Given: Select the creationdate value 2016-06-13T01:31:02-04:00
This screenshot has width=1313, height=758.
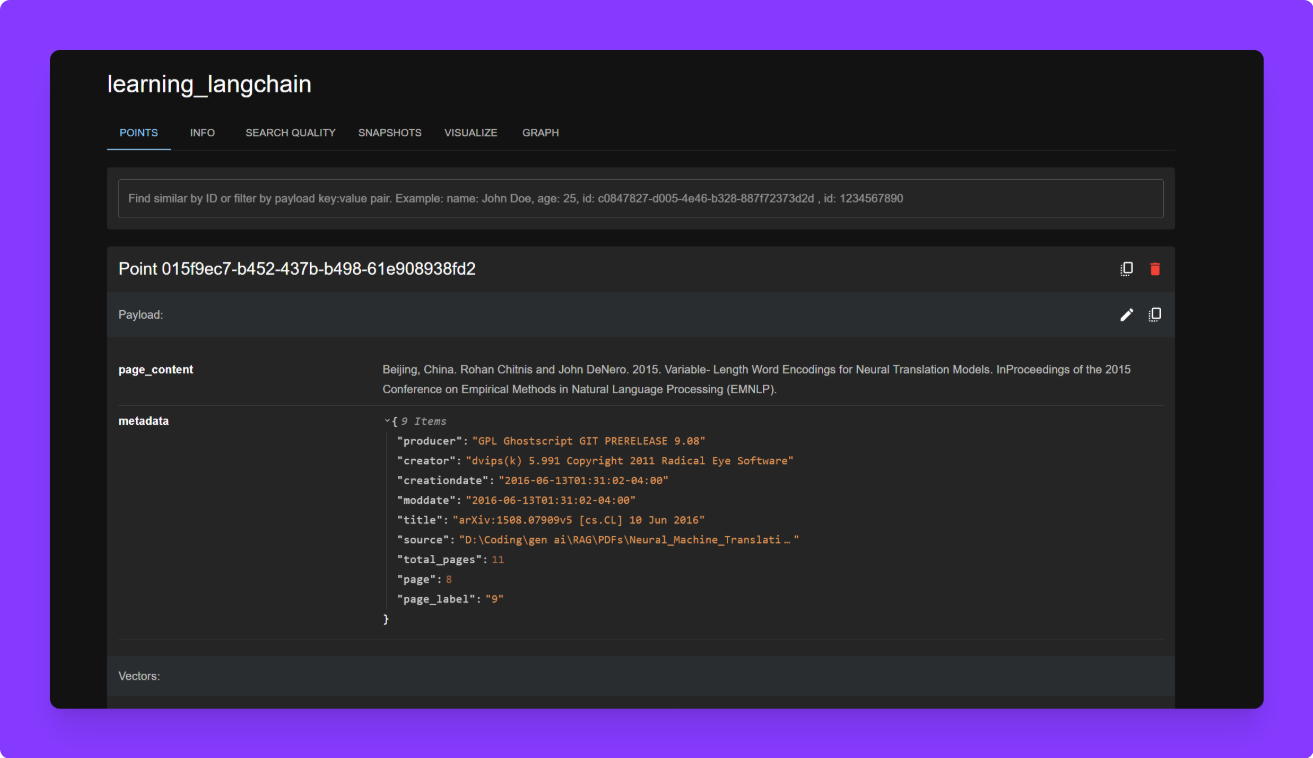Looking at the screenshot, I should [583, 481].
